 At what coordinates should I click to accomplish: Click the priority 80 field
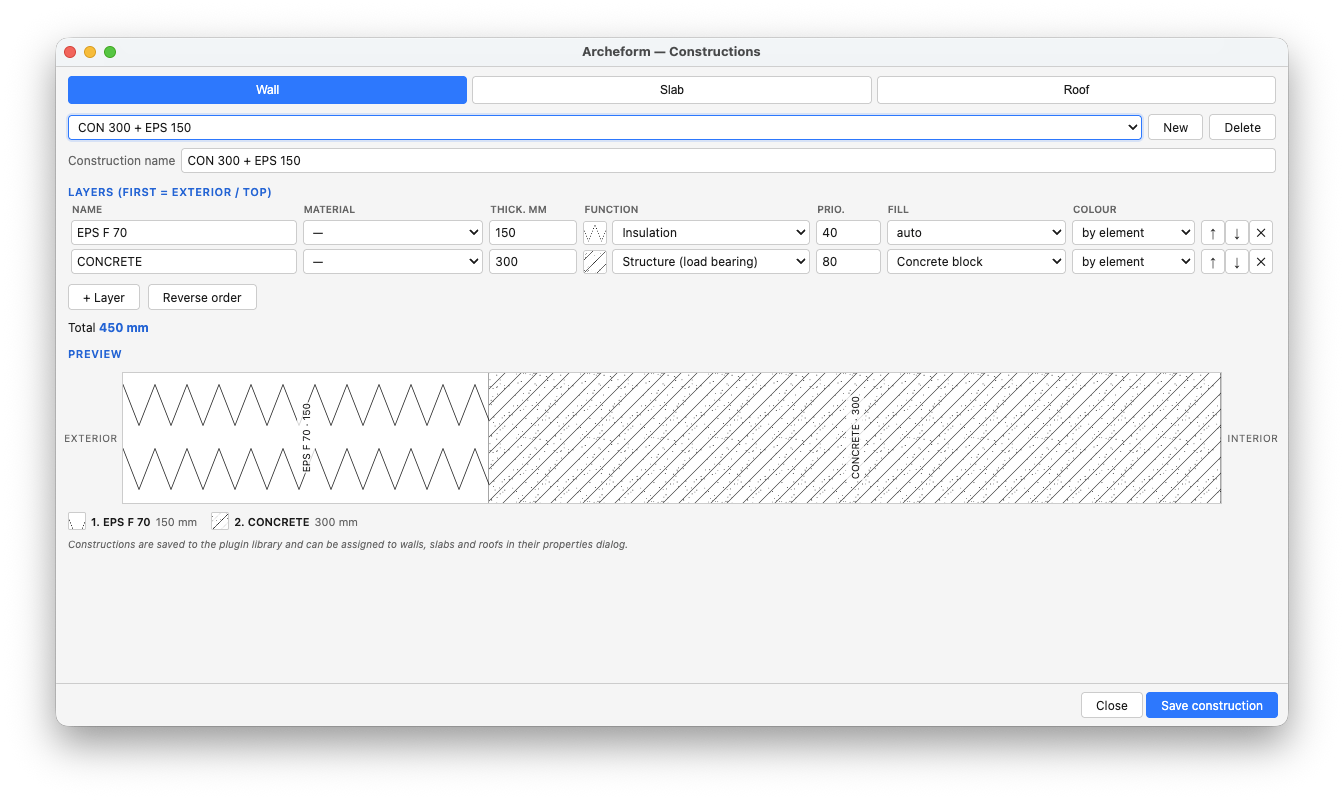848,262
